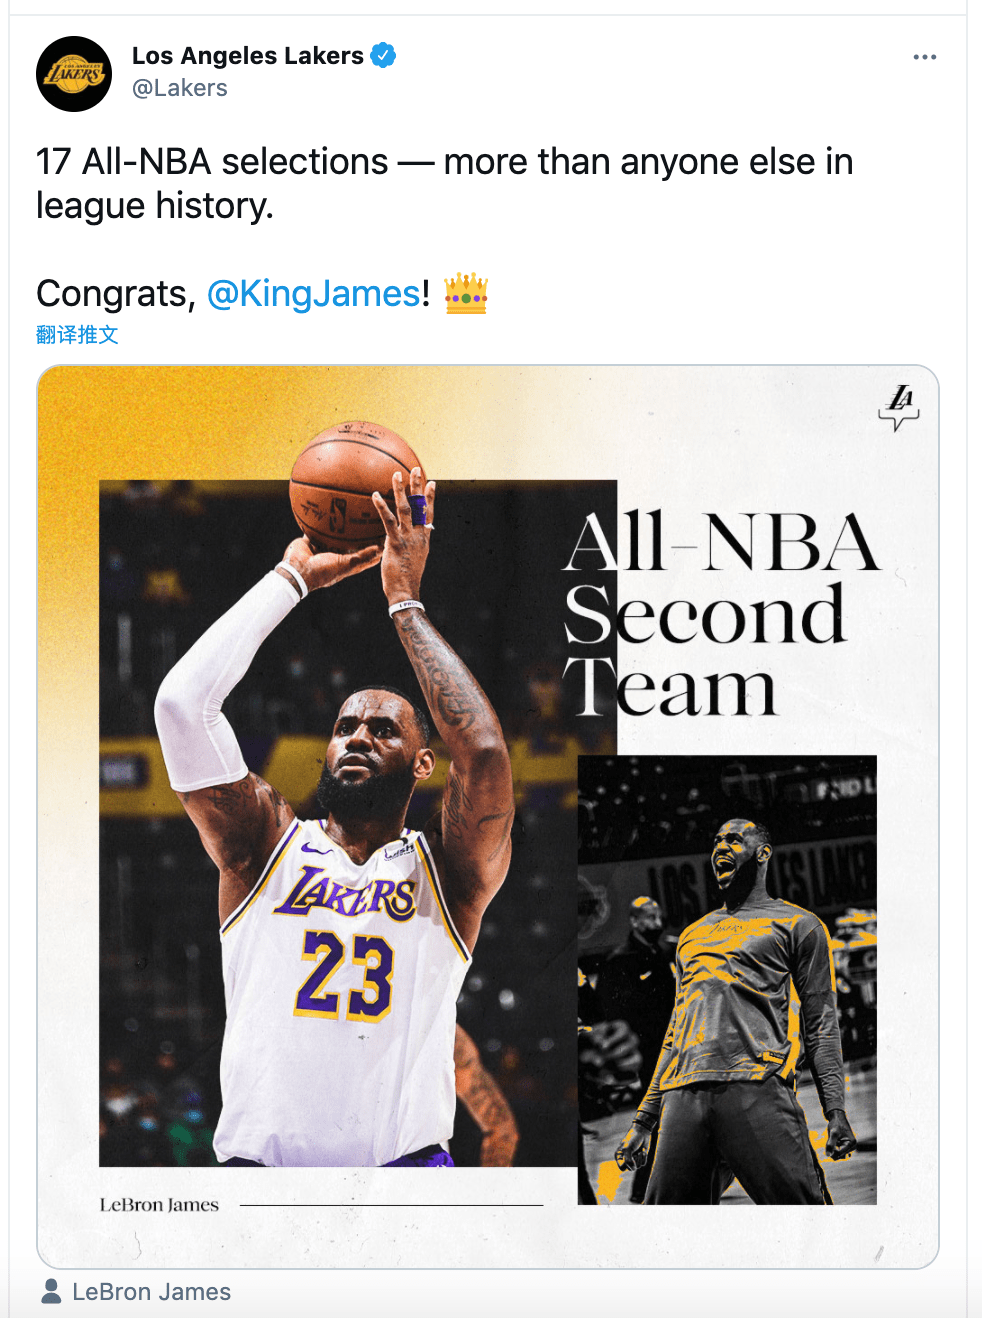Expand tagged people by clicking LeBron James
This screenshot has width=982, height=1318.
click(x=151, y=1292)
